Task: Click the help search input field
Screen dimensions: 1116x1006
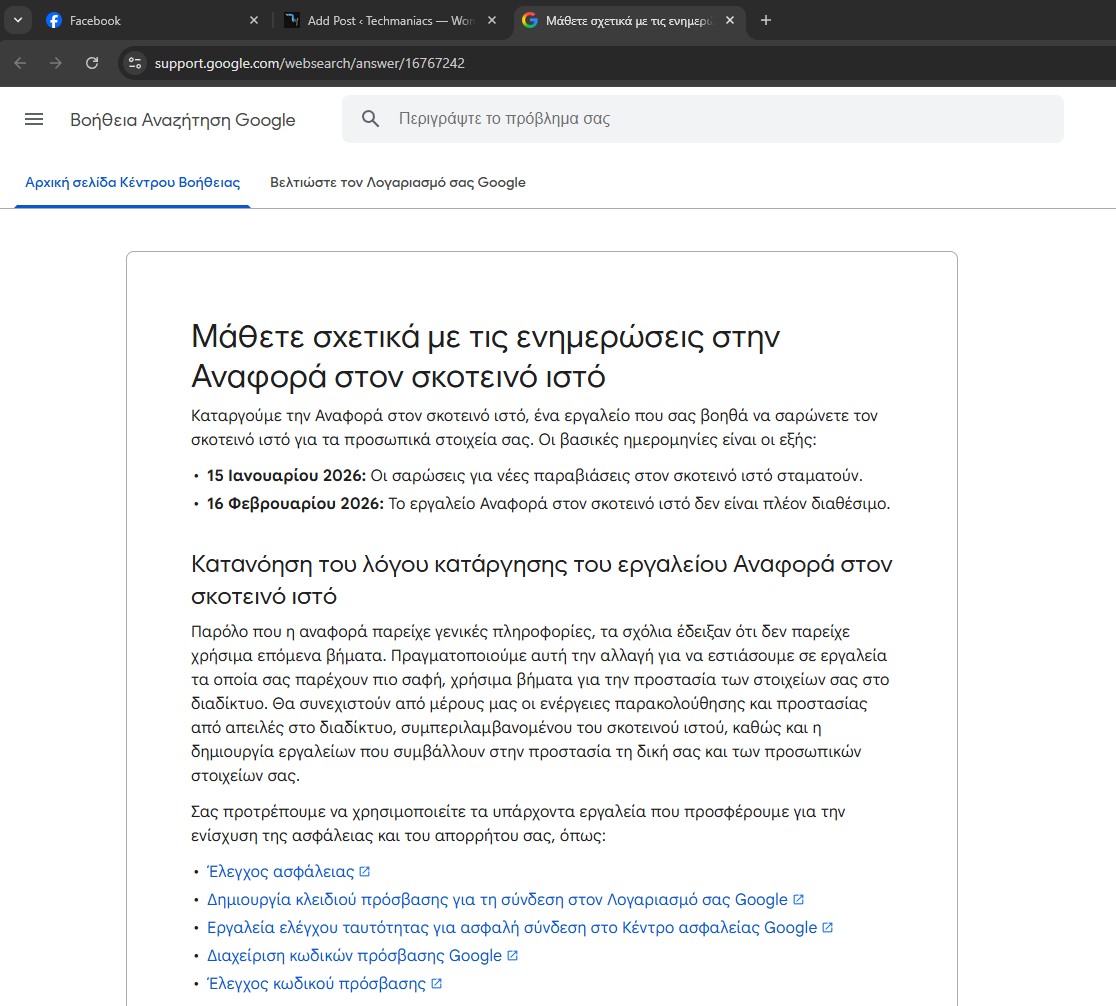Action: [x=720, y=119]
